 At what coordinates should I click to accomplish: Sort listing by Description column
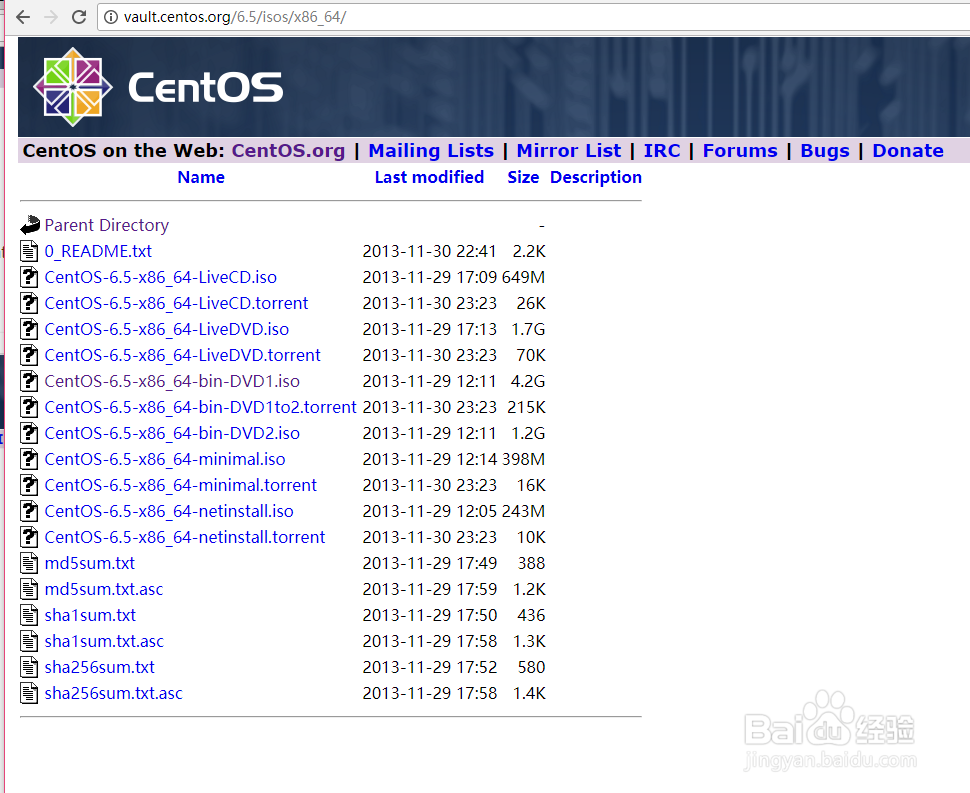[x=596, y=177]
